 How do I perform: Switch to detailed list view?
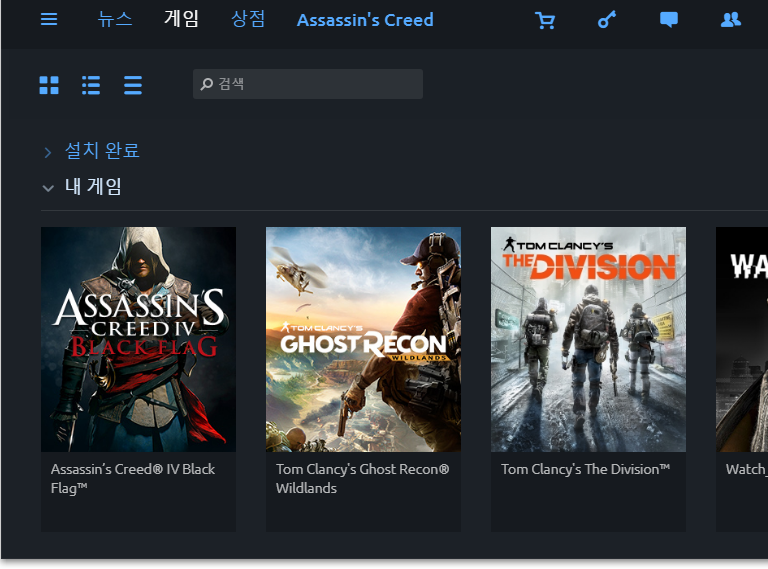click(91, 85)
